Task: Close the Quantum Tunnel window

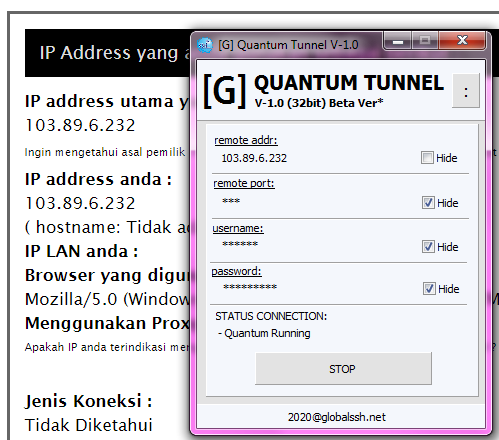Action: 462,41
